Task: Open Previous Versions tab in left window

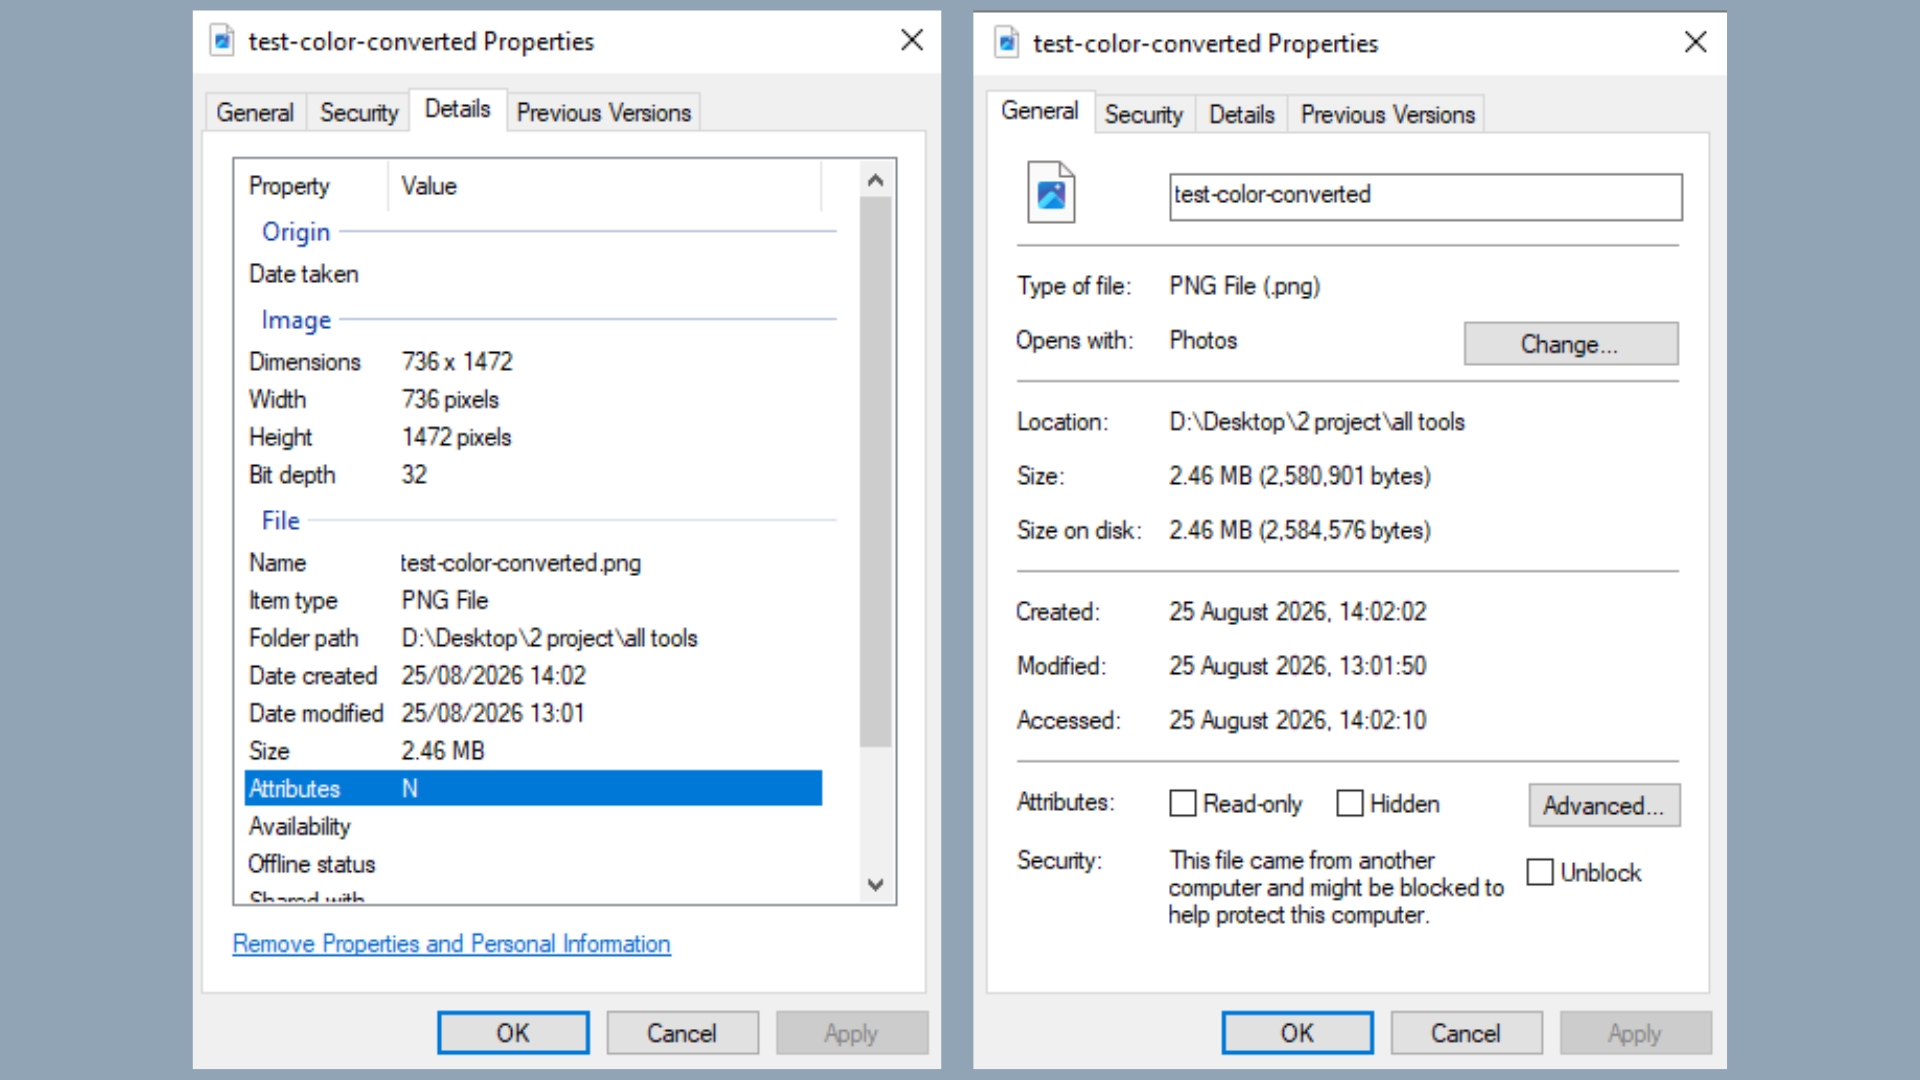Action: (x=603, y=113)
